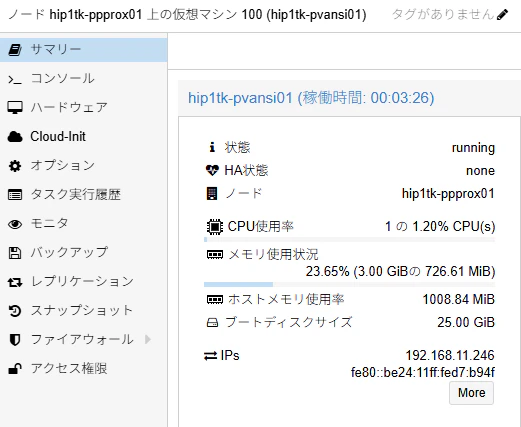
Task: Open the スナップショット menu item
Action: pyautogui.click(x=83, y=311)
